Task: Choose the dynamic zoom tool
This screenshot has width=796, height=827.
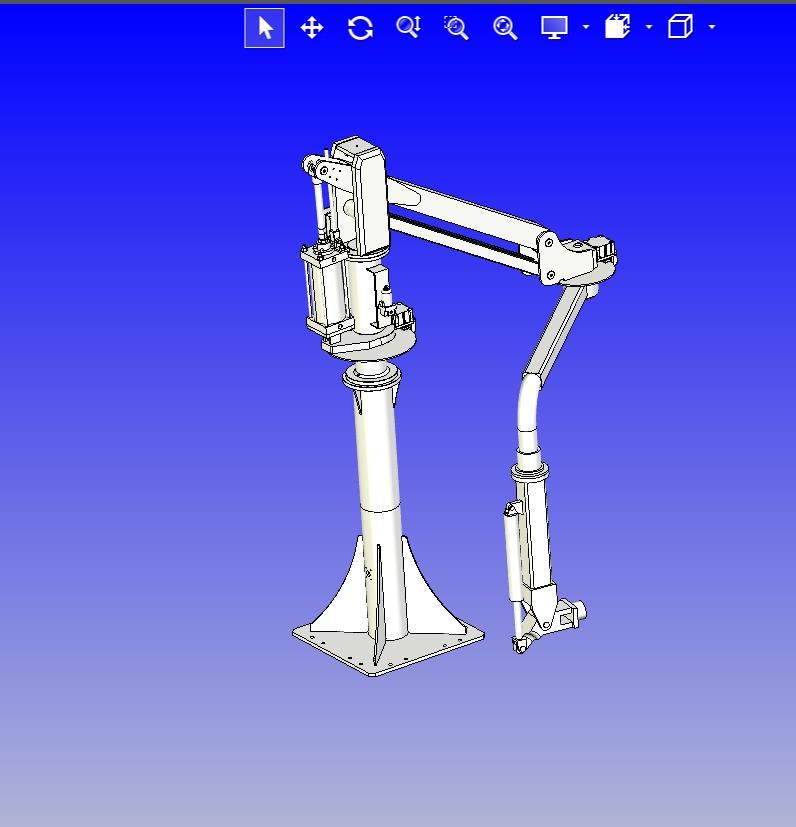Action: pos(408,27)
